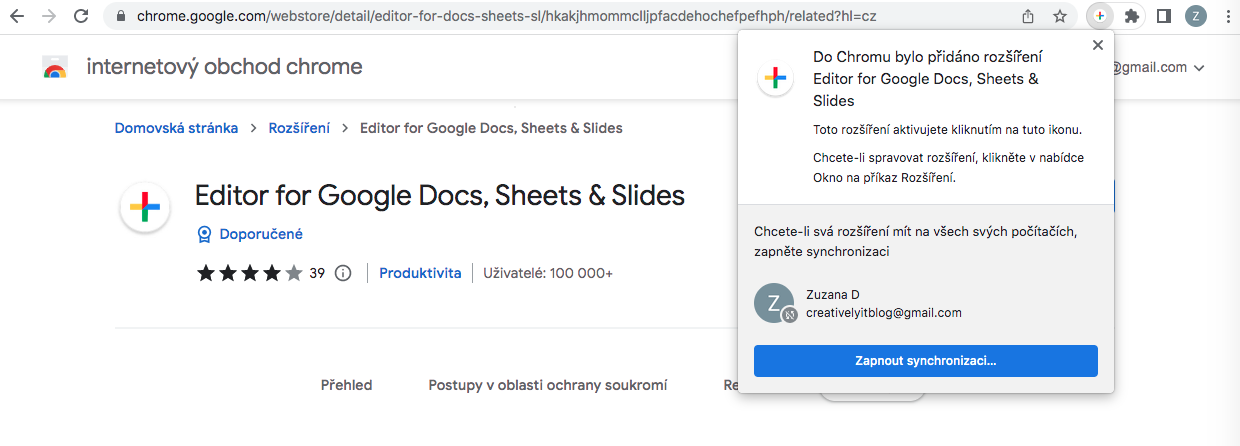Bookmark this page with the star icon
Screen dimensions: 1240x446
[x=1060, y=17]
